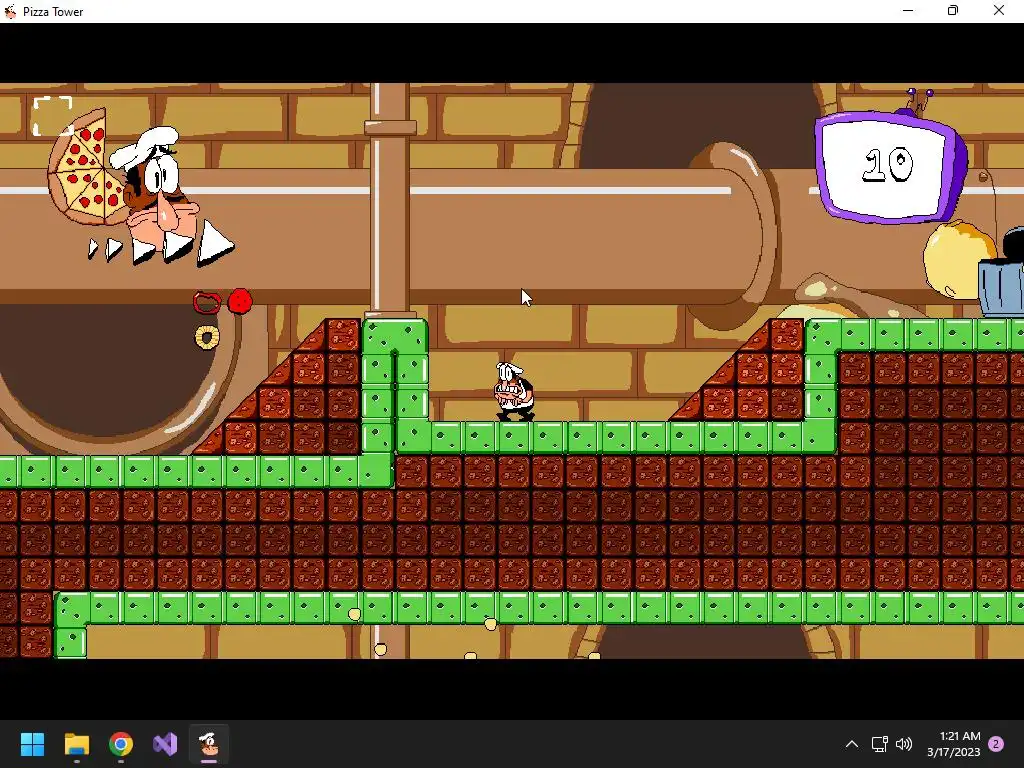Image resolution: width=1024 pixels, height=768 pixels.
Task: Open Visual Studio from taskbar
Action: (165, 744)
